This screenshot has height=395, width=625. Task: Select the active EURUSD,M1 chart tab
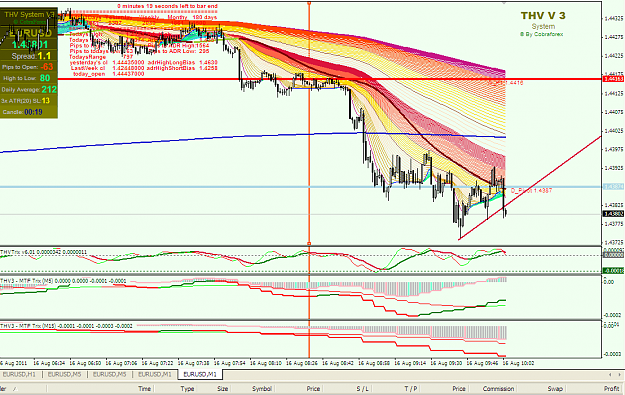click(200, 375)
